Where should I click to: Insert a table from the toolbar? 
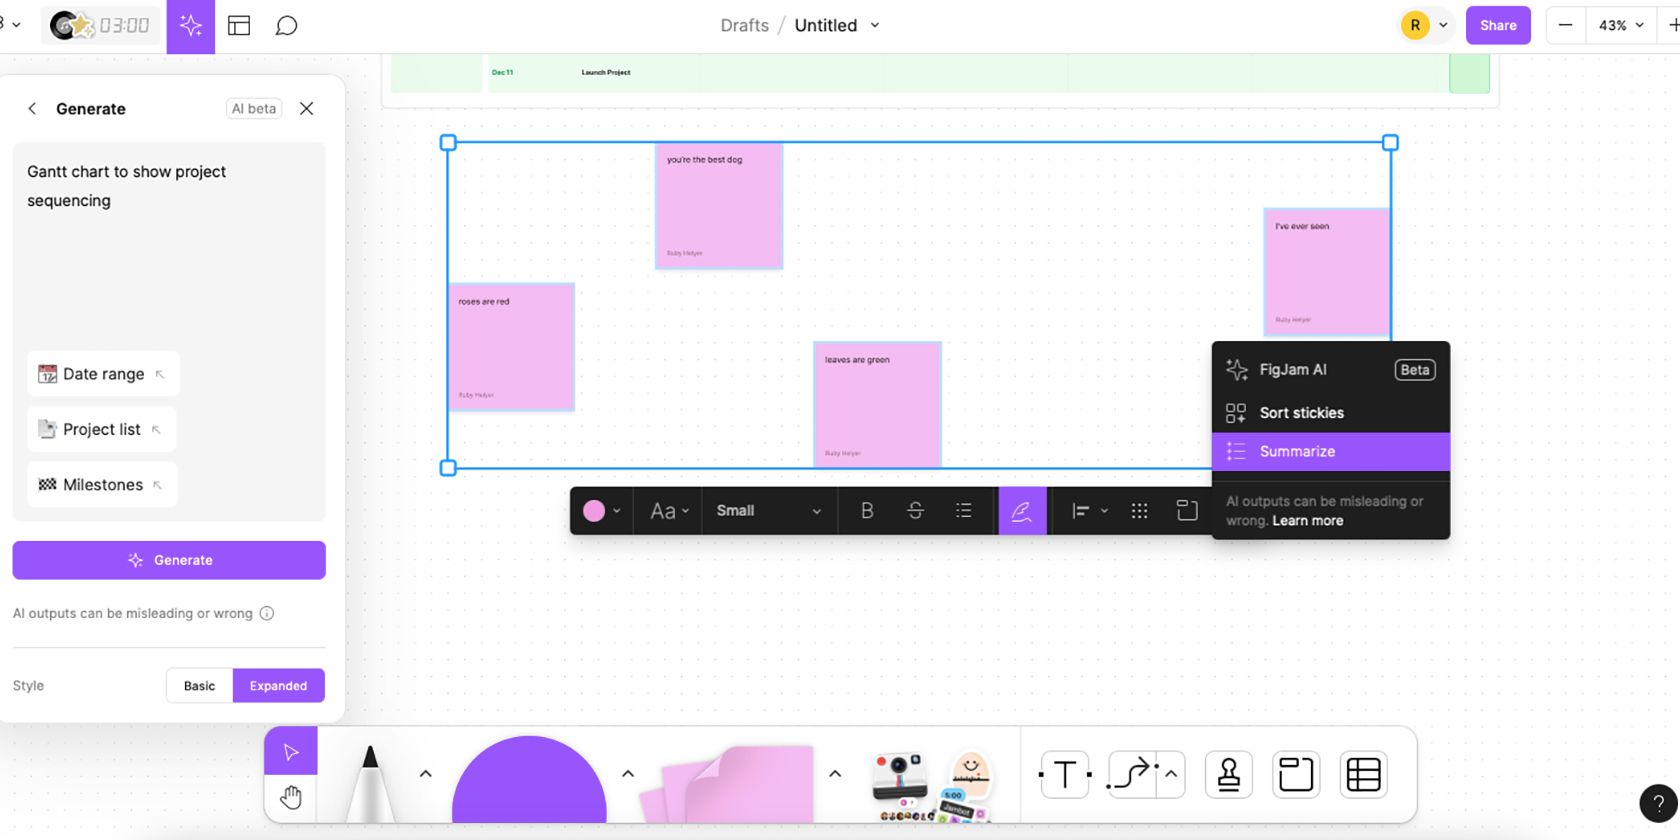(x=1363, y=775)
